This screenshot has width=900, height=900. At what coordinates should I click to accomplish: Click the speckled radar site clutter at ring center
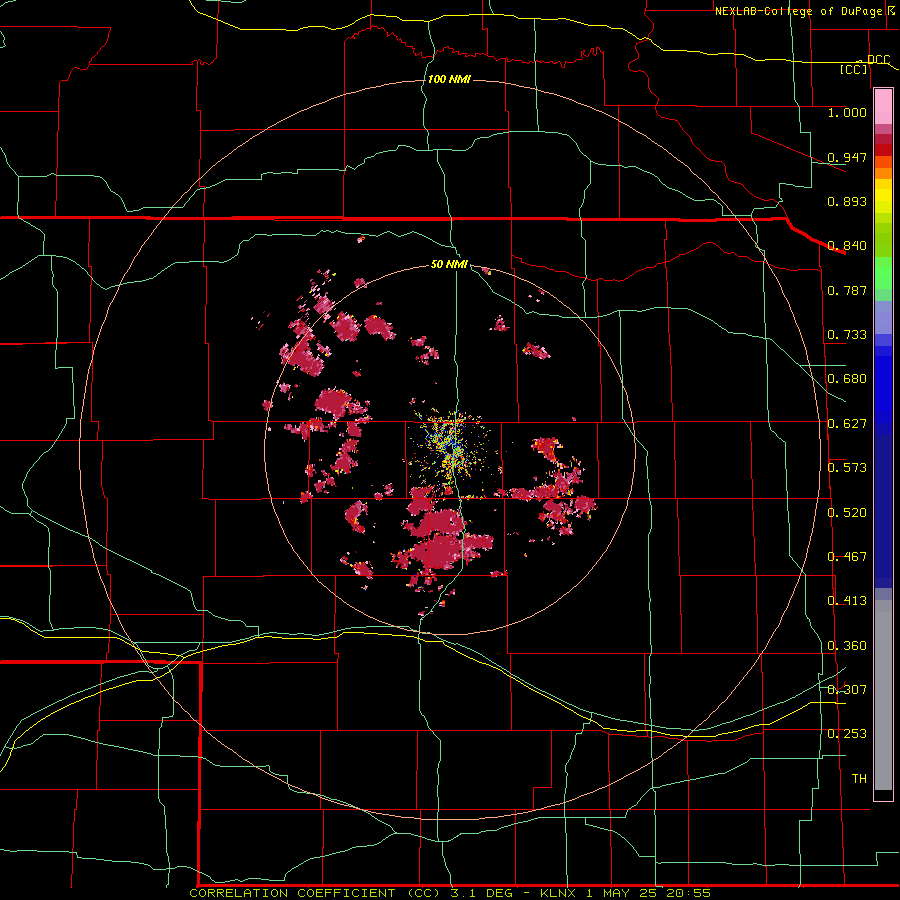[x=452, y=447]
